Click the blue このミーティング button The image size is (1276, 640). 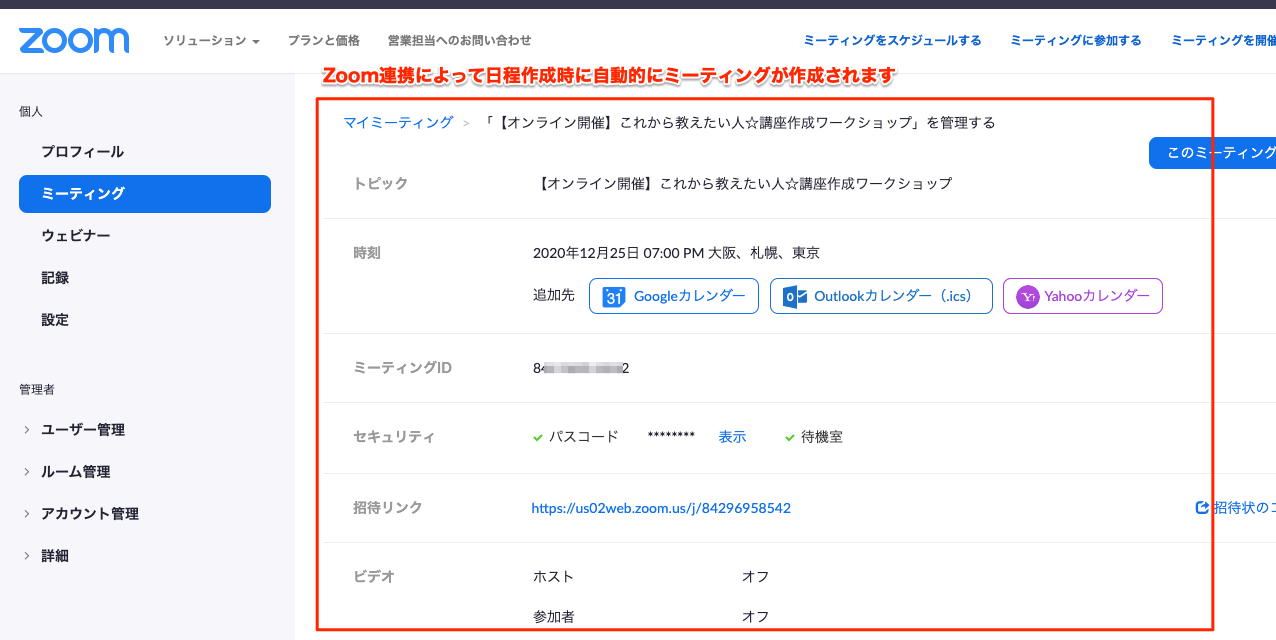click(1212, 153)
